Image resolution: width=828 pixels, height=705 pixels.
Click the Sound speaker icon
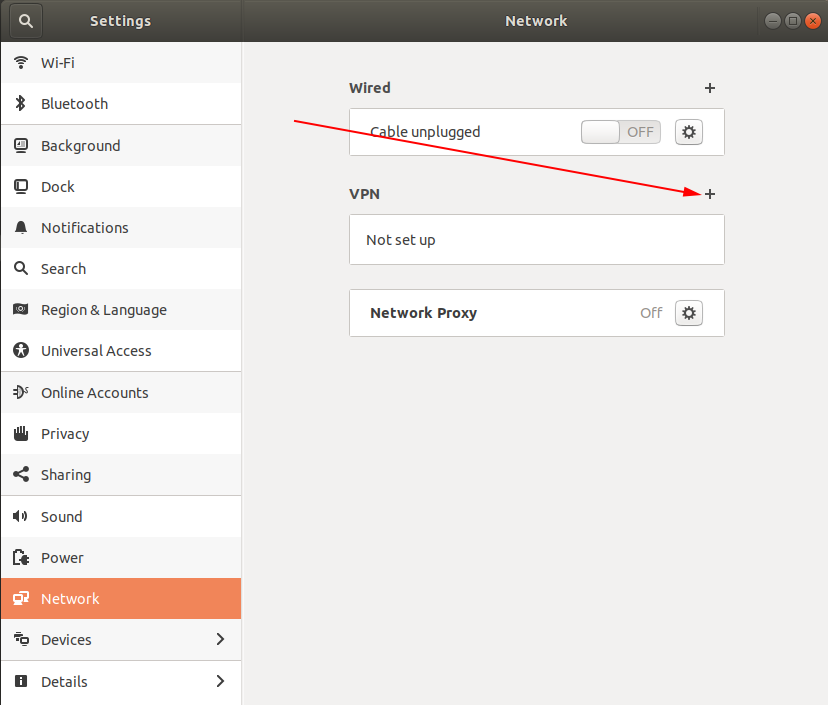pos(20,517)
